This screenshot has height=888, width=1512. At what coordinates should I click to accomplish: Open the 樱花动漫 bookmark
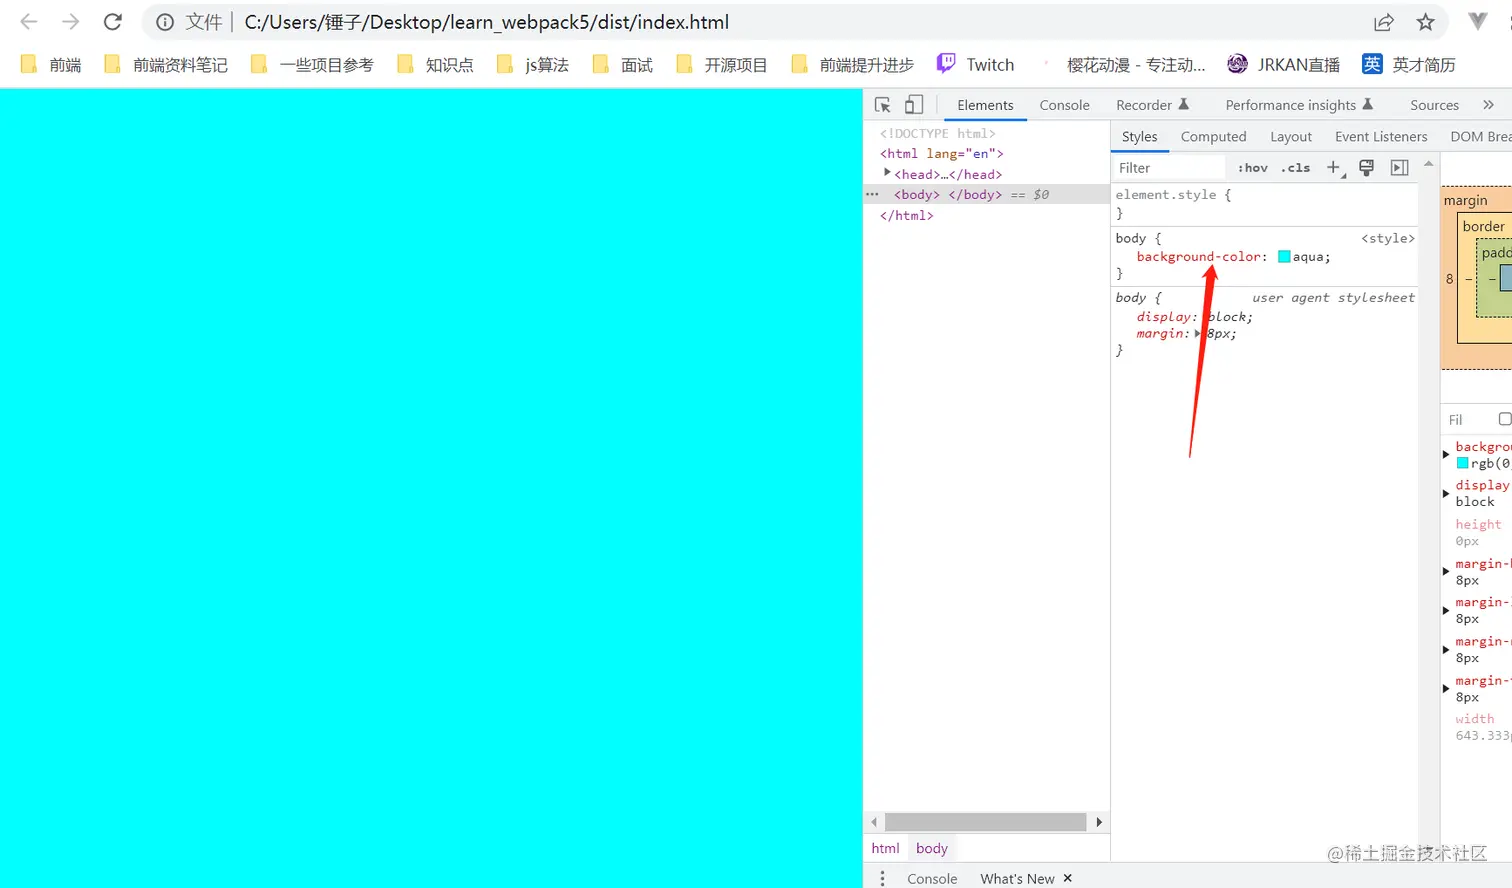click(x=1124, y=64)
